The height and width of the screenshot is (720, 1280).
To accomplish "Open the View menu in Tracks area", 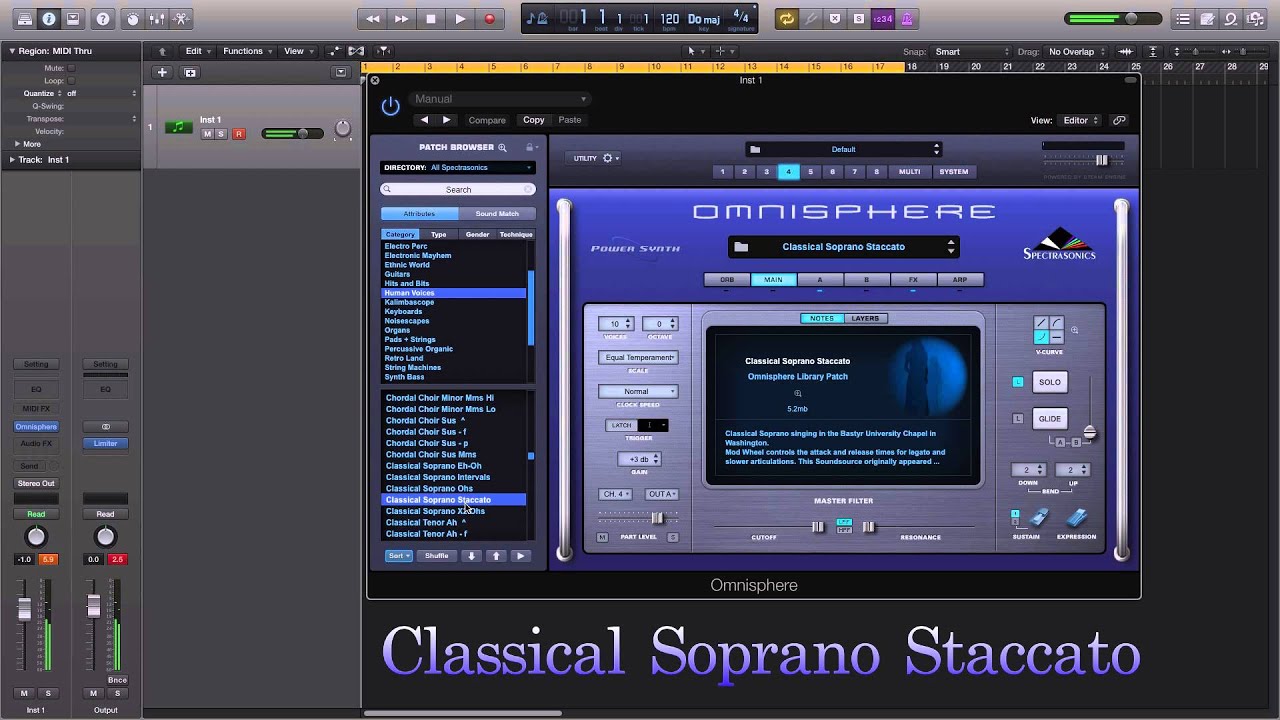I will 298,51.
